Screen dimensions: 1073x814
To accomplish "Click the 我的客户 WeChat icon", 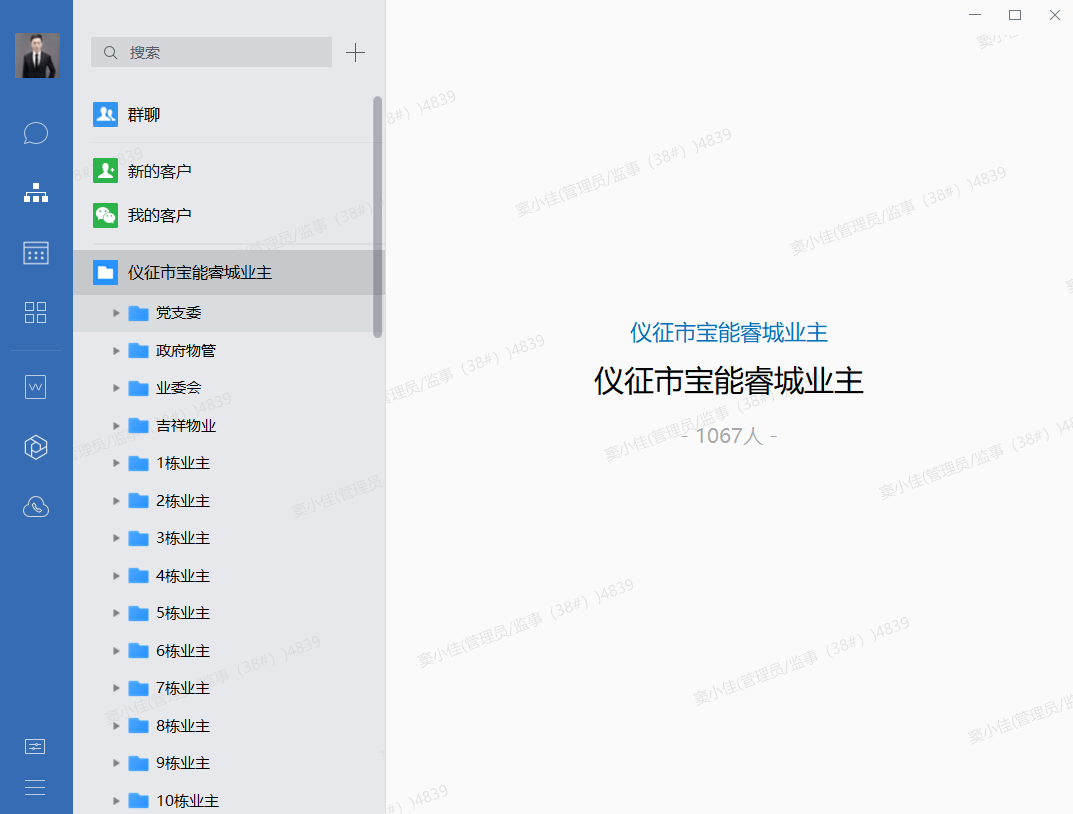I will 105,215.
